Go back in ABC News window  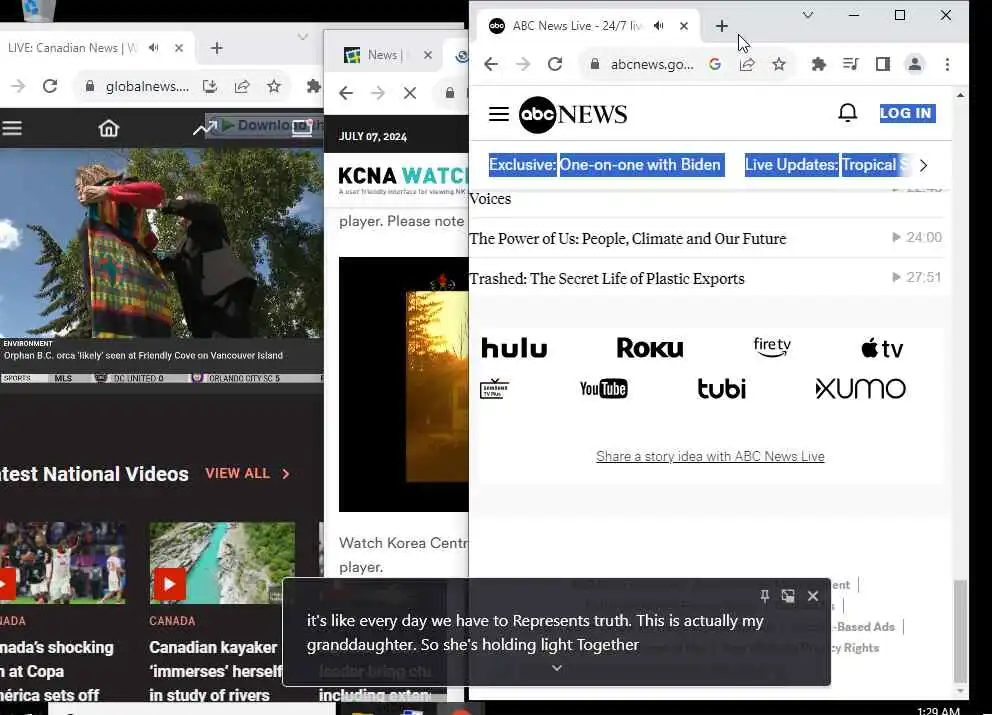coord(491,64)
